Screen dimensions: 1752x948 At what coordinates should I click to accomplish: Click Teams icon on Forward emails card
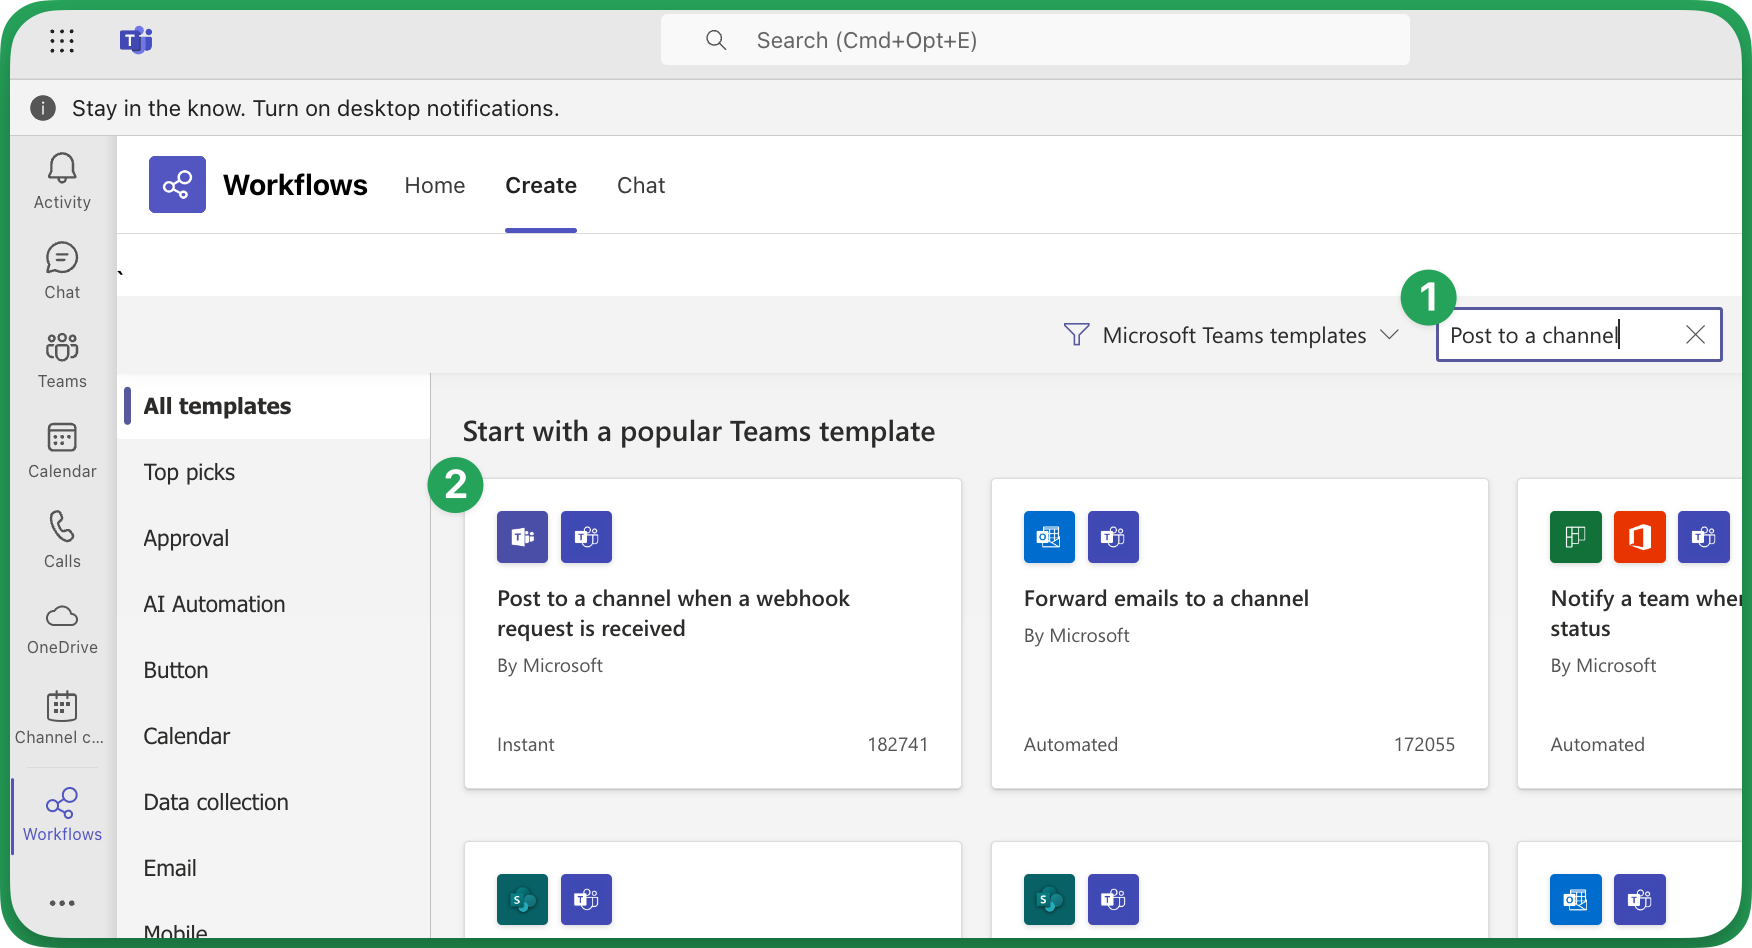pos(1113,537)
